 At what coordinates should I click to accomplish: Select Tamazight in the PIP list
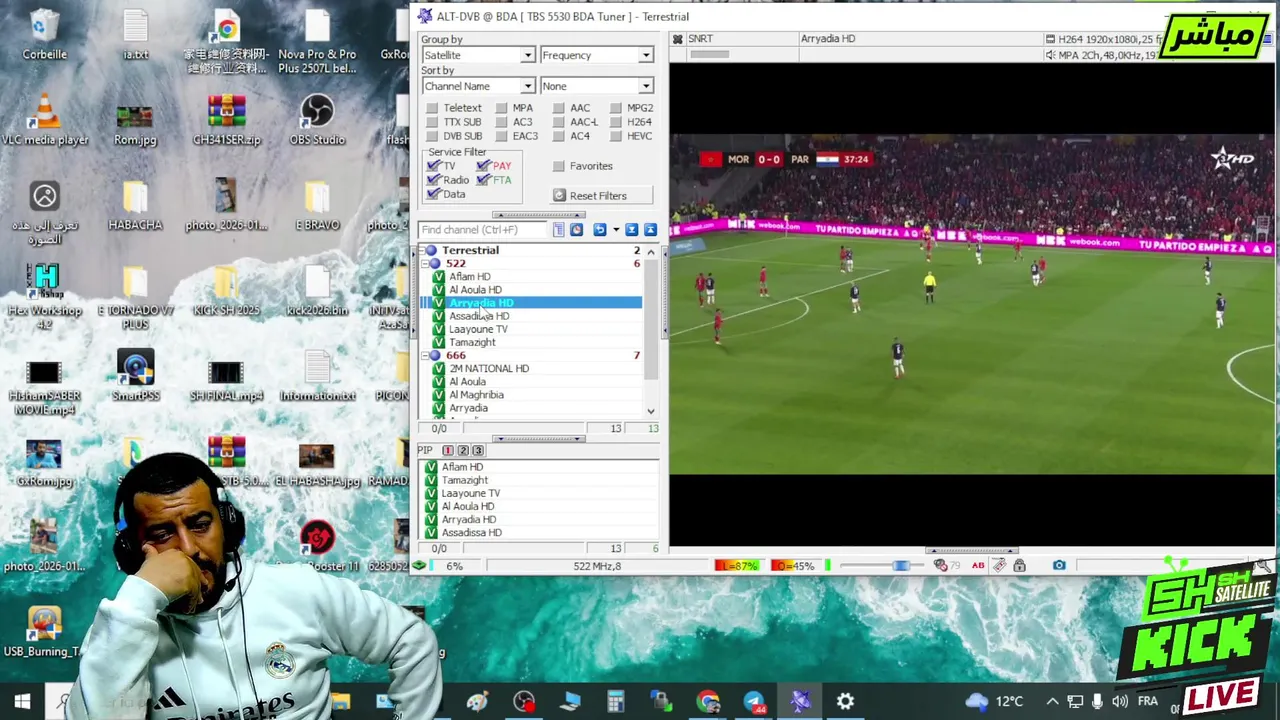465,480
